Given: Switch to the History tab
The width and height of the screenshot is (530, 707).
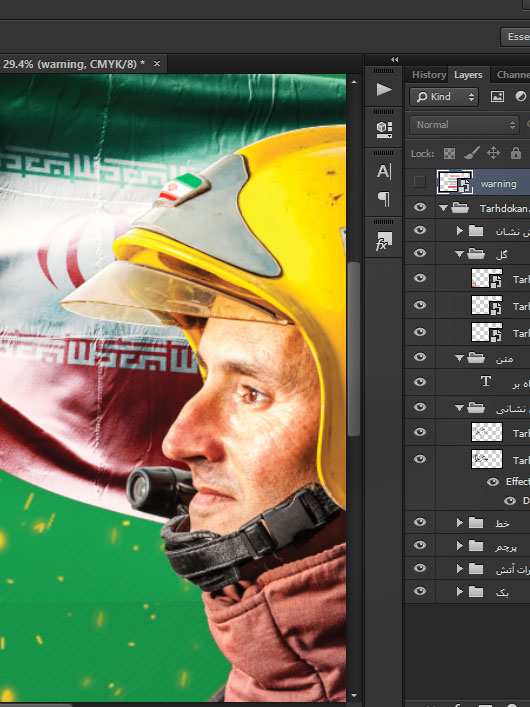Looking at the screenshot, I should coord(429,75).
